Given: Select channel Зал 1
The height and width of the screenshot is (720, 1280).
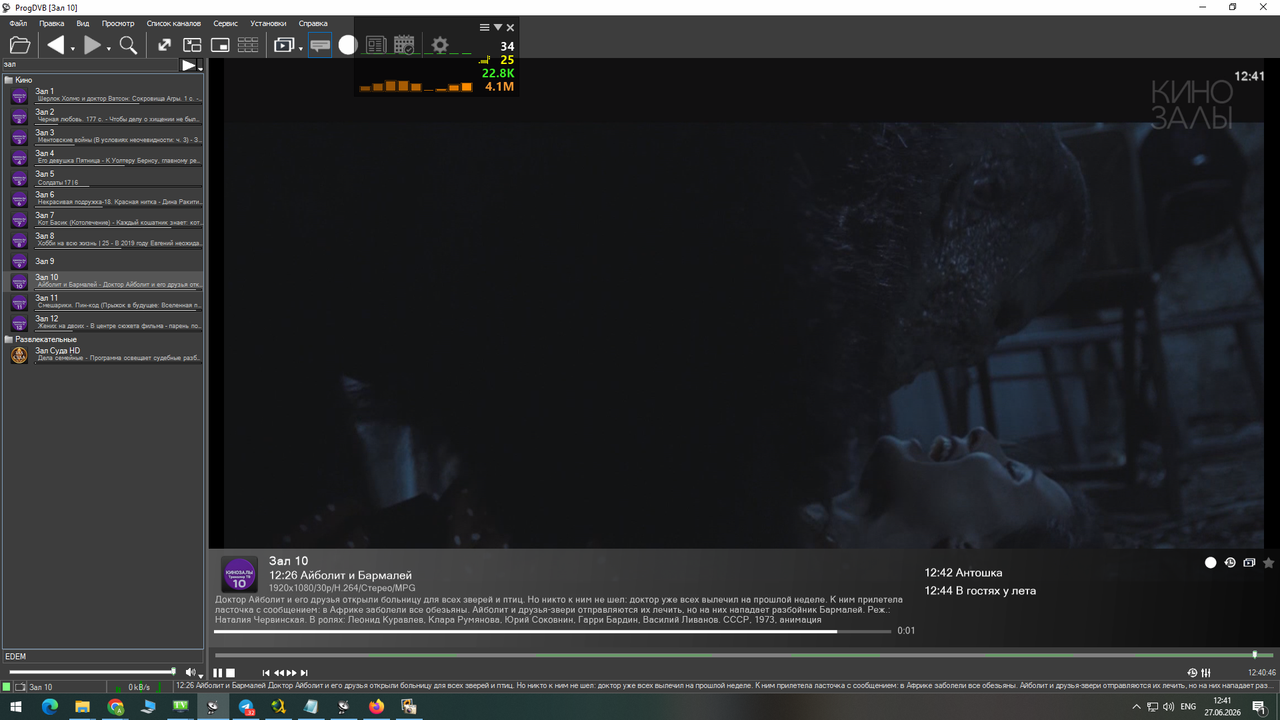Looking at the screenshot, I should tap(104, 95).
